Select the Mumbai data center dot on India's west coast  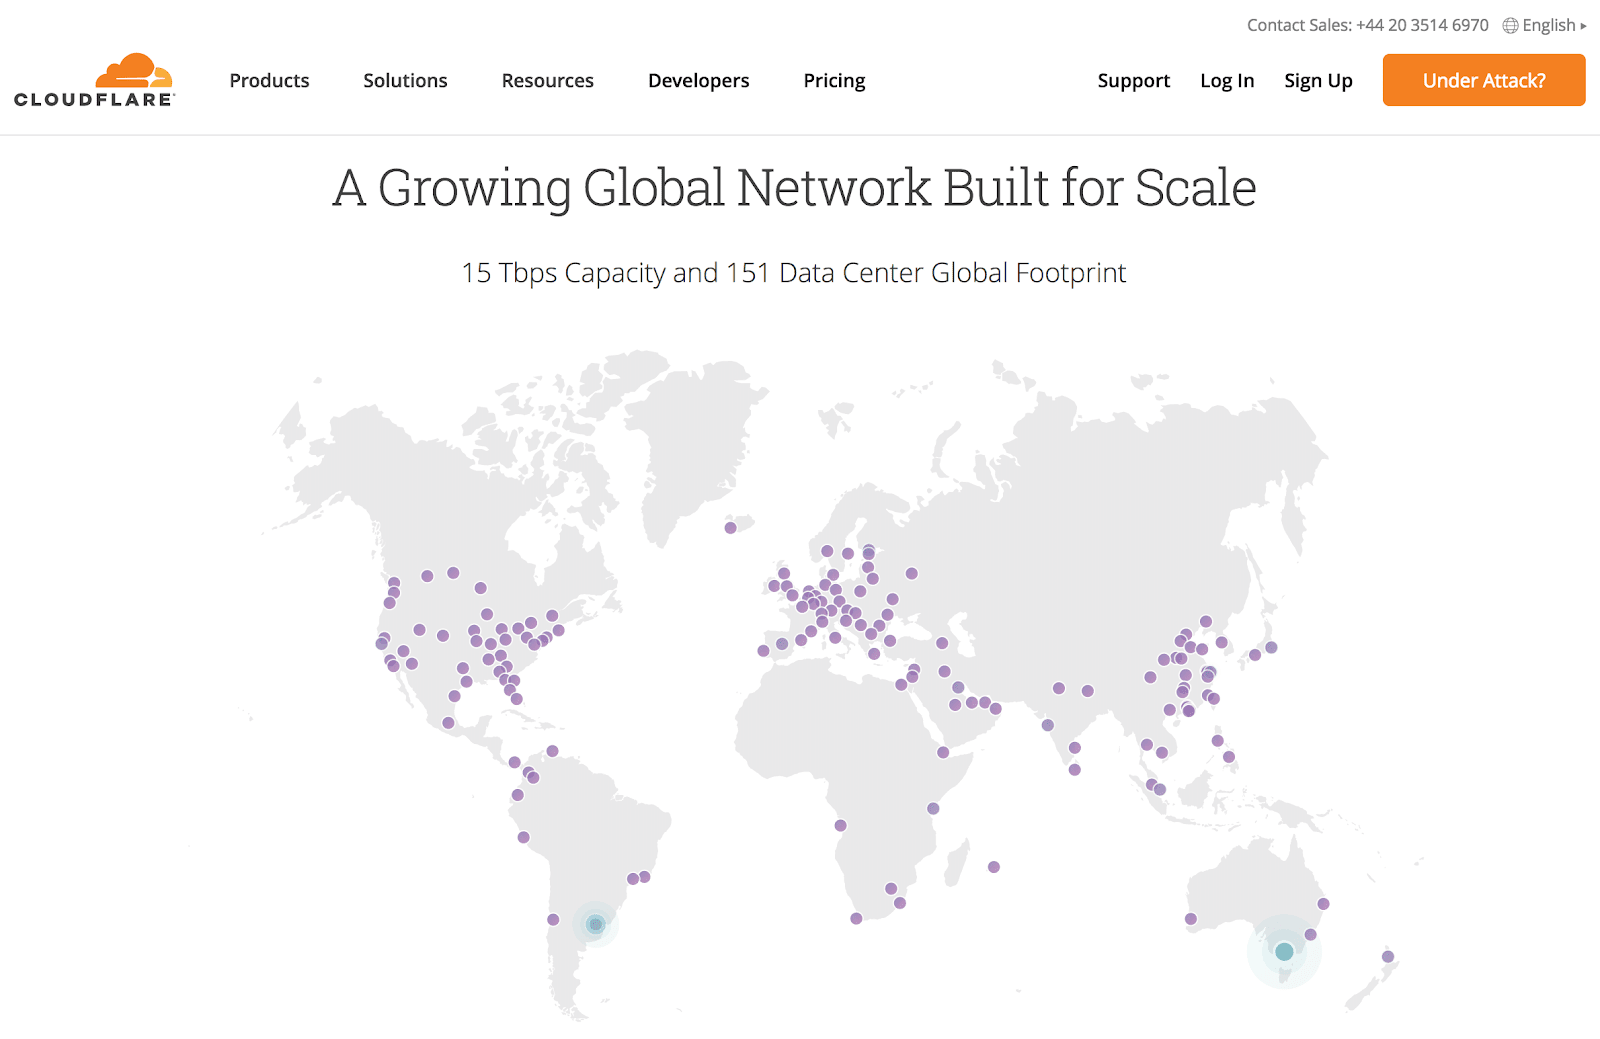tap(1048, 726)
